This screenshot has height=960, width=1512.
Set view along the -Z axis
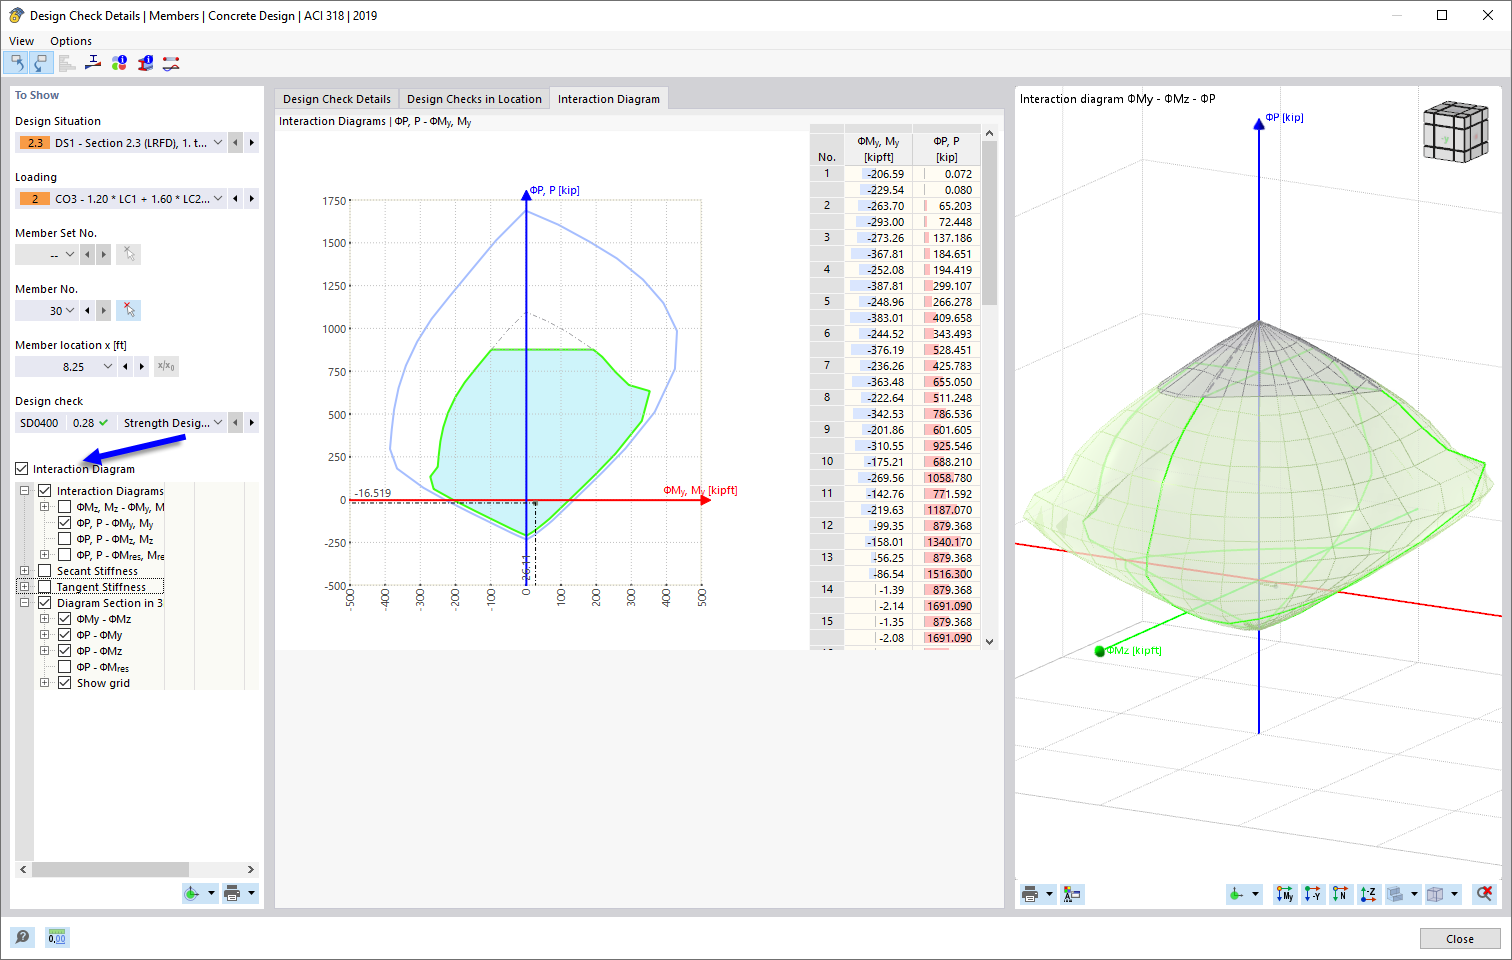1368,894
